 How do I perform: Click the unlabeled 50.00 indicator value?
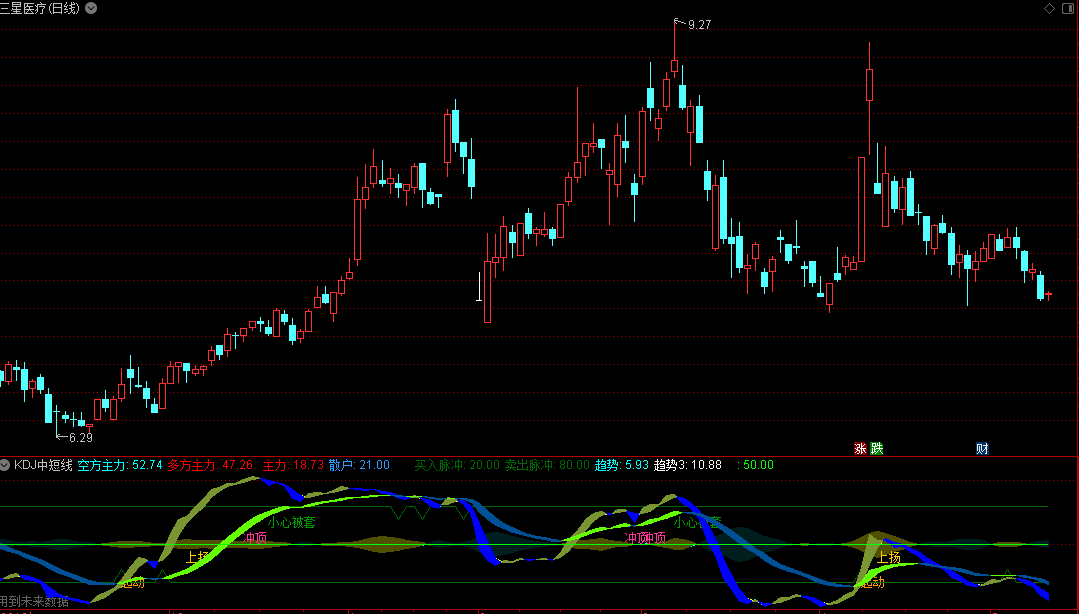point(756,465)
